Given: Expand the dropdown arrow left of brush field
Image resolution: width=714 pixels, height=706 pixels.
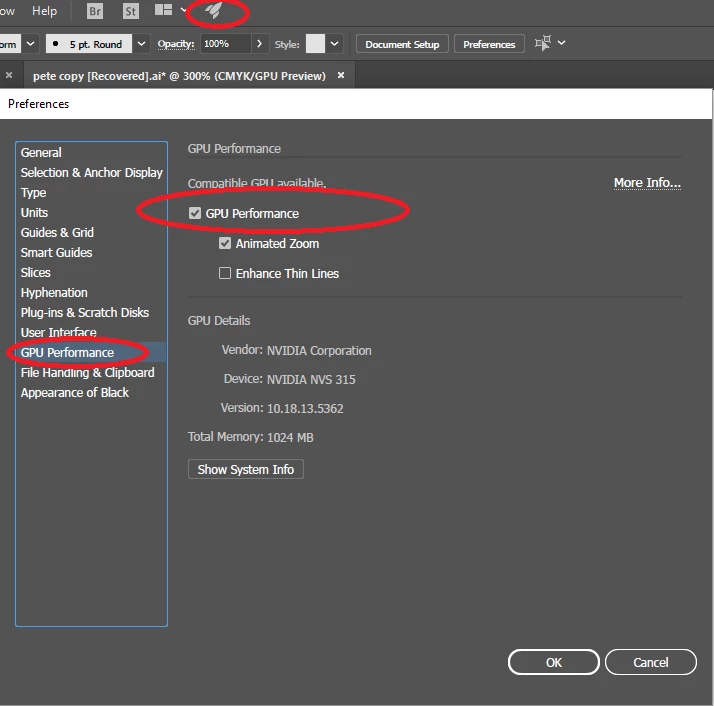Looking at the screenshot, I should pyautogui.click(x=30, y=44).
